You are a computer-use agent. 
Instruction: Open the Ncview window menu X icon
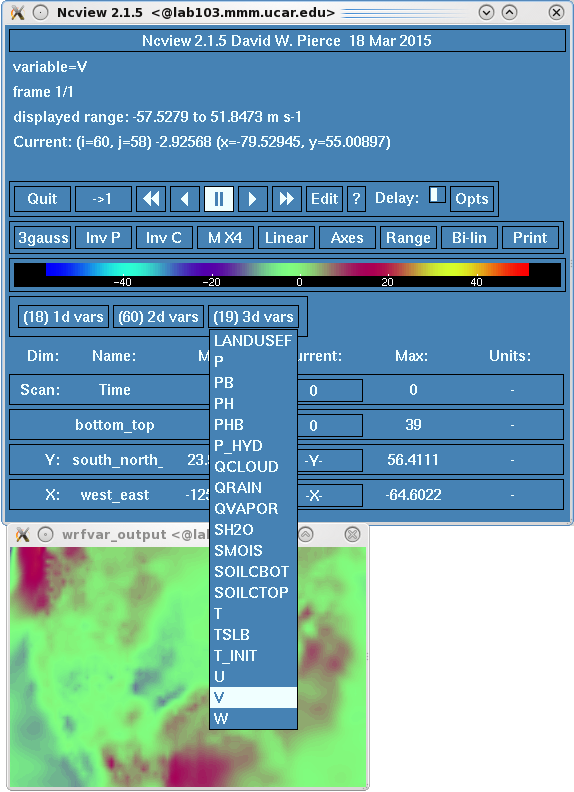point(18,12)
